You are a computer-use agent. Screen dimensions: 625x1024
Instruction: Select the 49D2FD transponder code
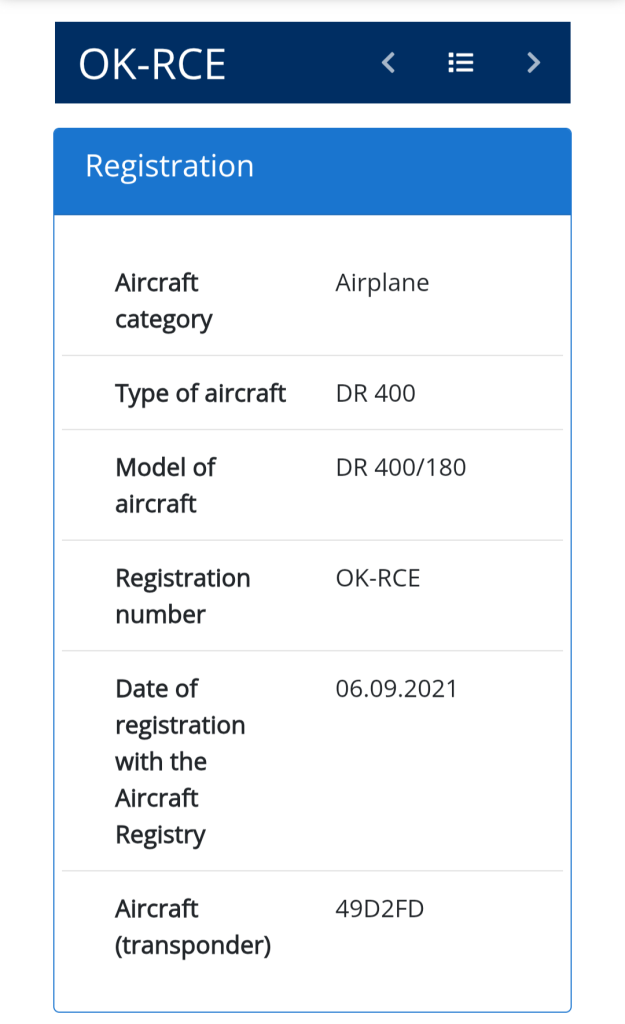[x=379, y=908]
